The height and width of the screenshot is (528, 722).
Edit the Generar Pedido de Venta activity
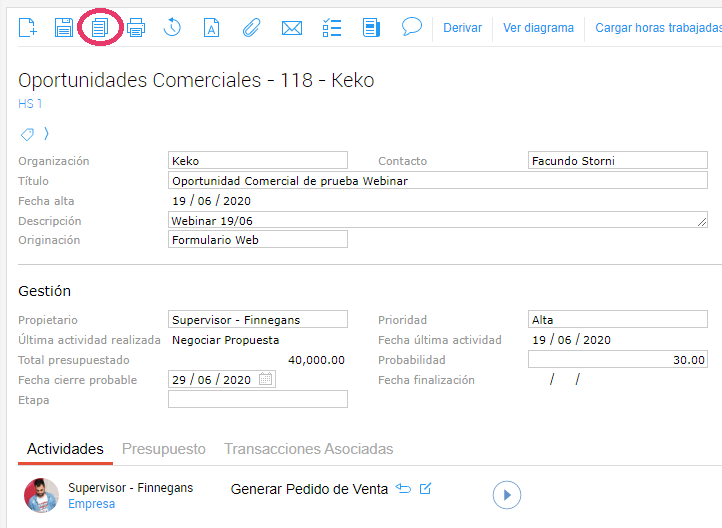click(426, 489)
